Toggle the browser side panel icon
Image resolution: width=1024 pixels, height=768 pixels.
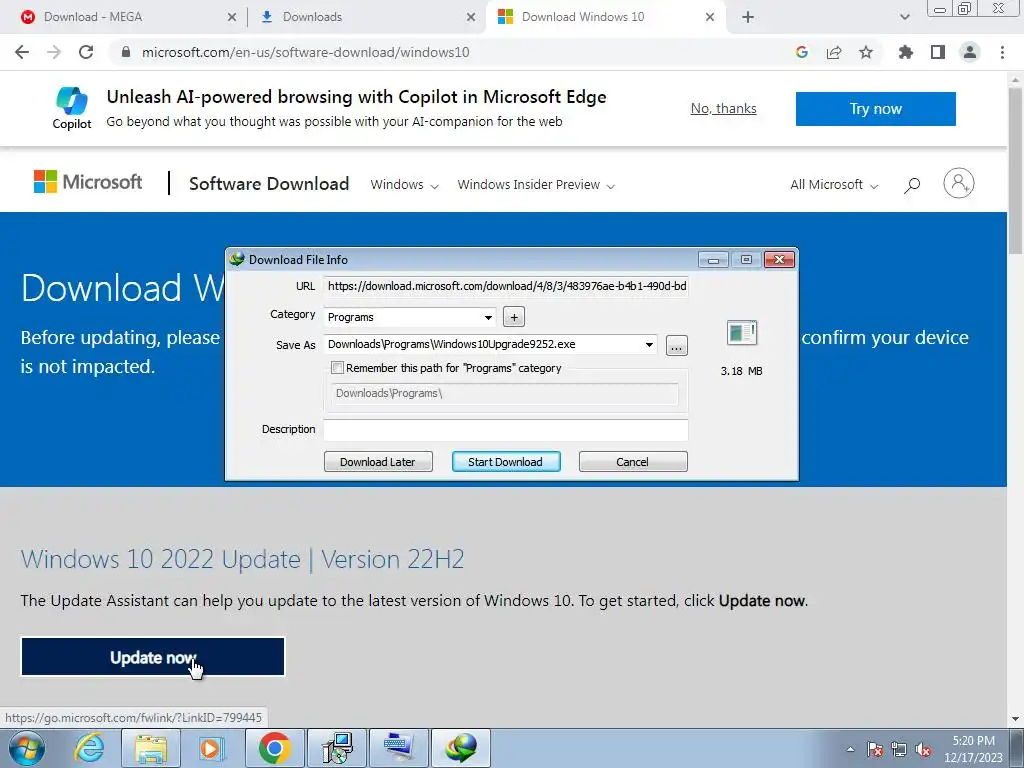click(x=938, y=52)
